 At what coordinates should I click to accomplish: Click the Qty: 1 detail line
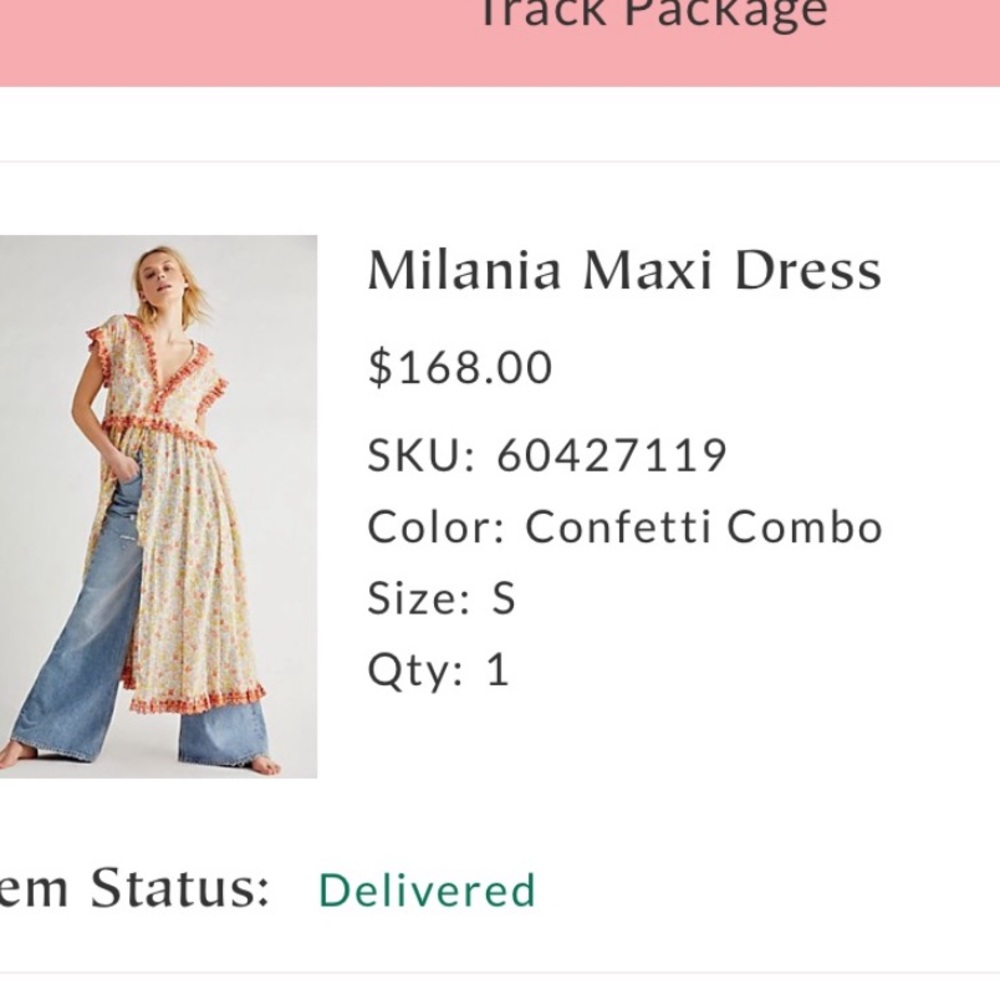tap(438, 670)
